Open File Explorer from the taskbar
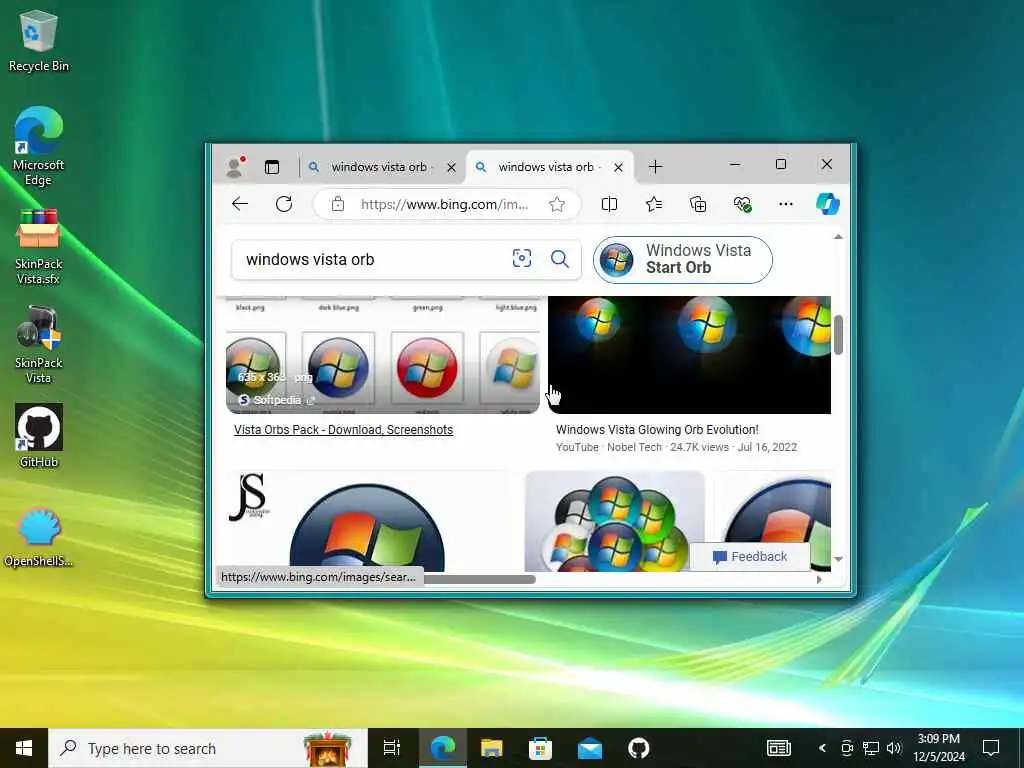The image size is (1024, 768). [x=492, y=748]
